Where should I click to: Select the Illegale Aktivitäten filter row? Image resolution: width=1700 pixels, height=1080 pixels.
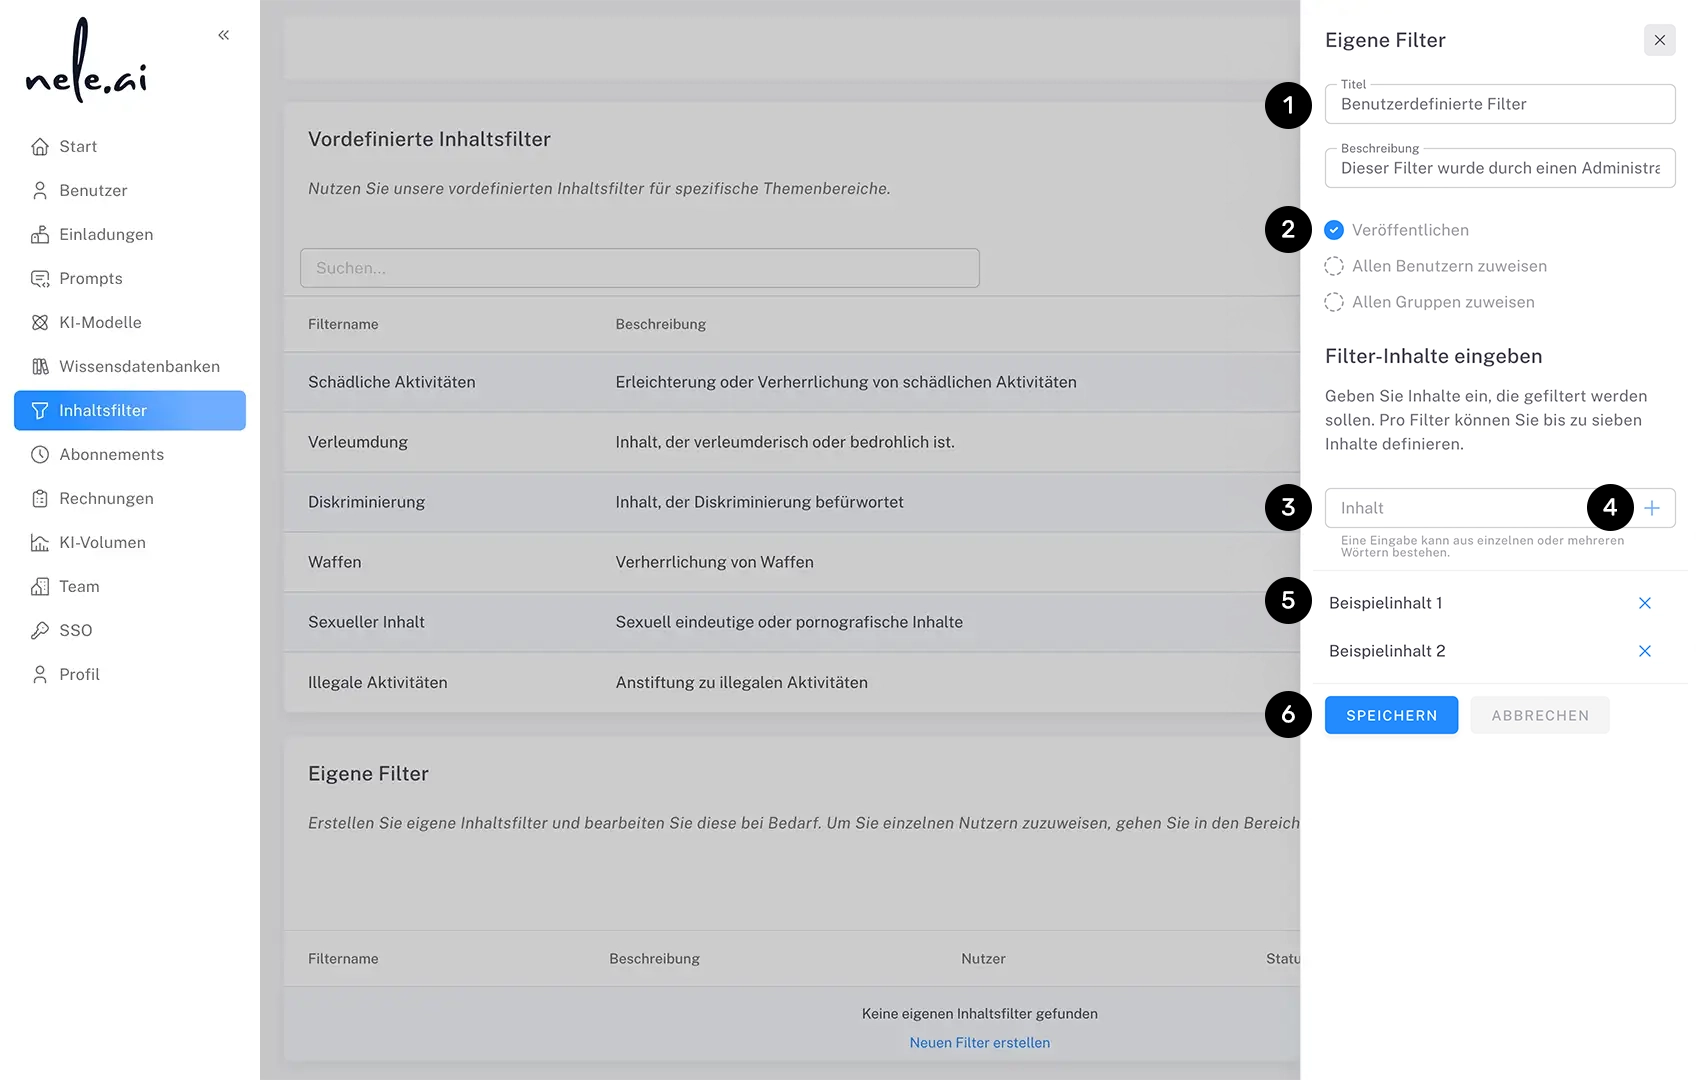[792, 682]
